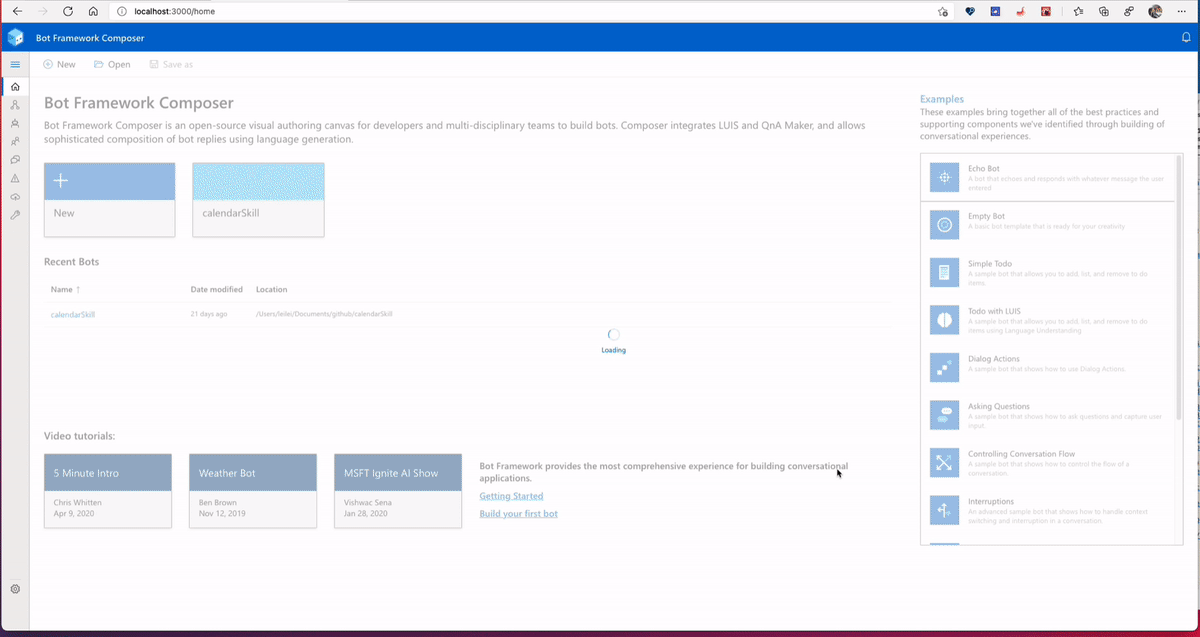Click the Echo Bot example icon
Viewport: 1200px width, 637px height.
[x=944, y=178]
